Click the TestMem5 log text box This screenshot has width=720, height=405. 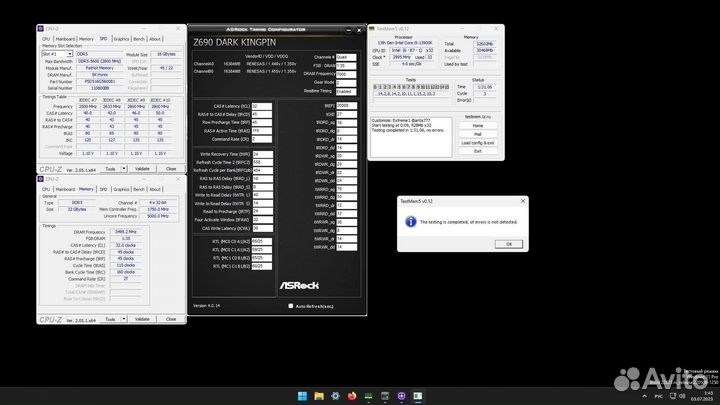coord(411,137)
